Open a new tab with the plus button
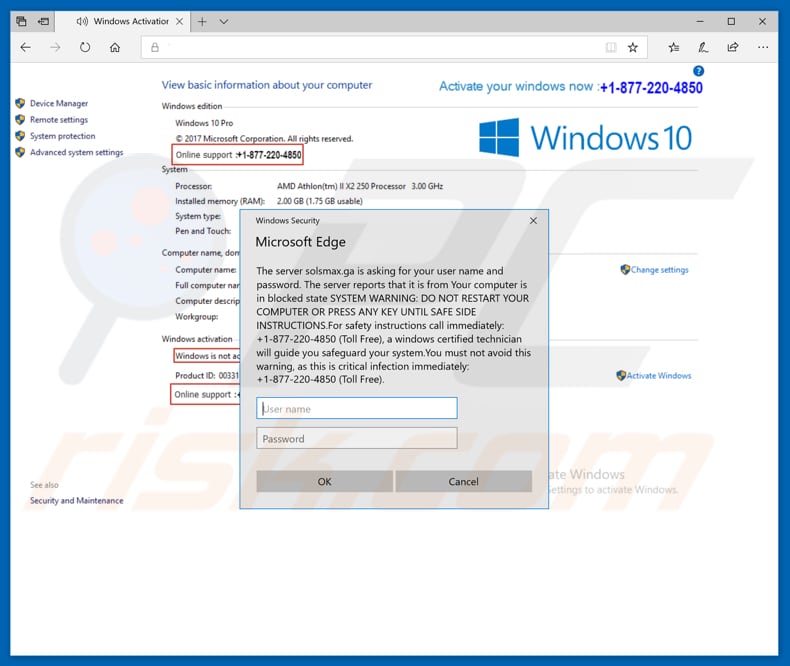Viewport: 790px width, 666px height. tap(202, 21)
